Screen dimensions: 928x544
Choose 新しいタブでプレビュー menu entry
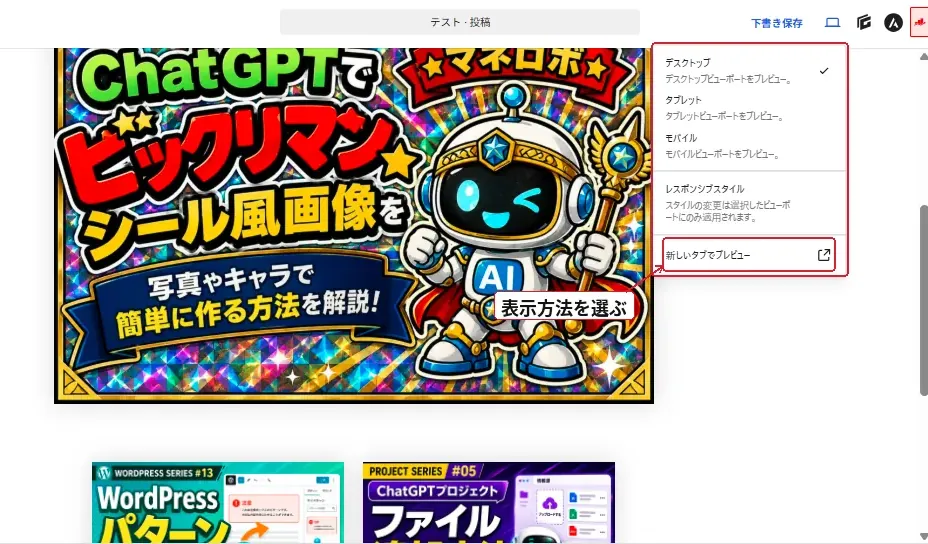click(x=749, y=255)
